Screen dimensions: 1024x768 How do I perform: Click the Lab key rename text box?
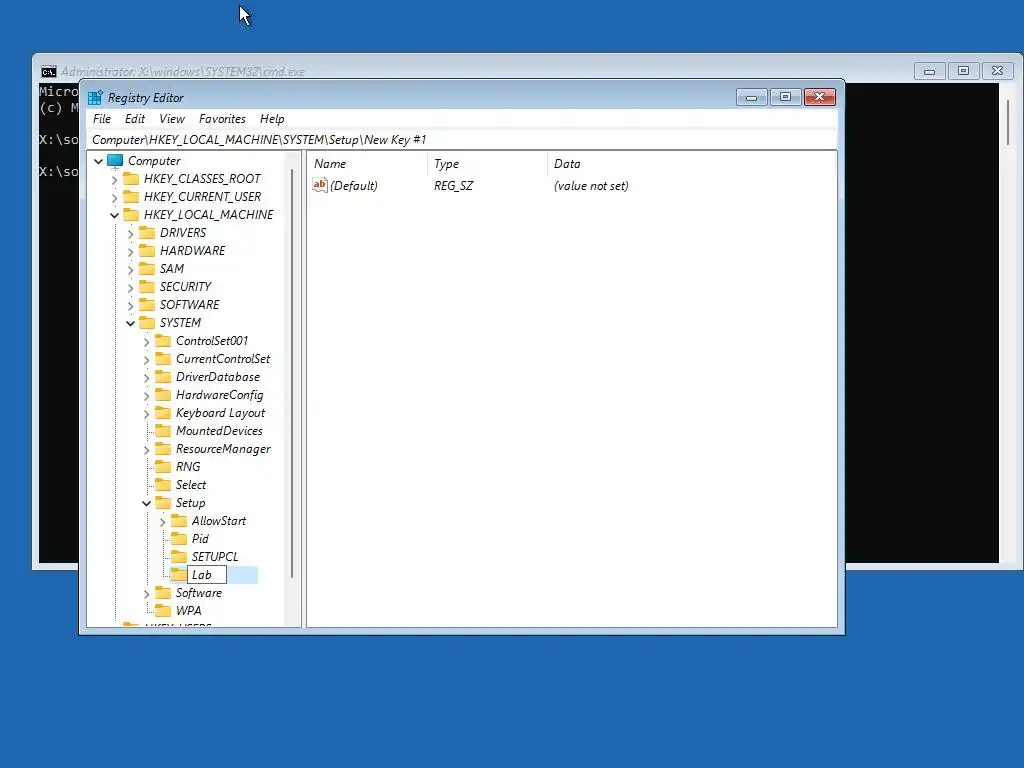tap(206, 575)
